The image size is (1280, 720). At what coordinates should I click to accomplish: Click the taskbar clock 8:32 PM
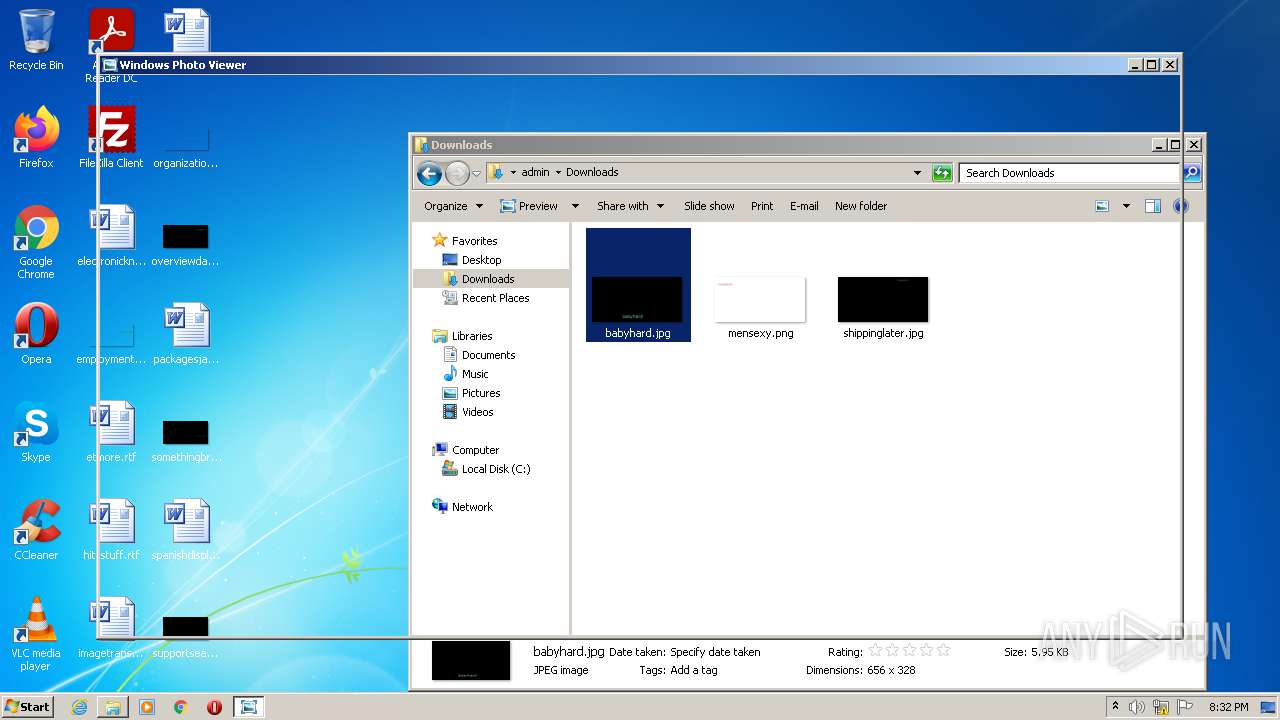1228,707
